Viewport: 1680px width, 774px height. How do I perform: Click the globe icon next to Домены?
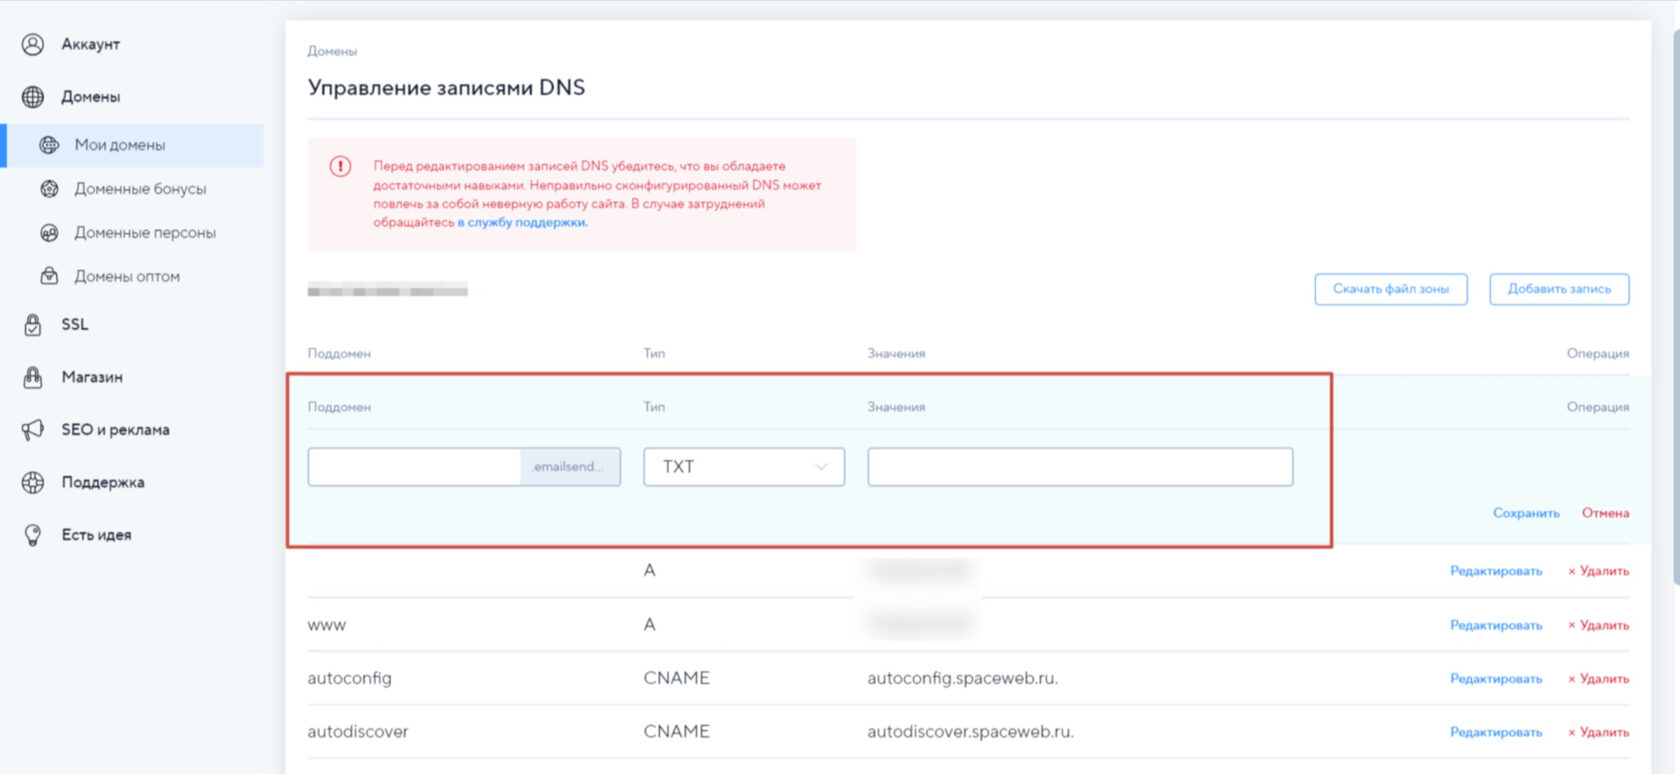point(33,97)
